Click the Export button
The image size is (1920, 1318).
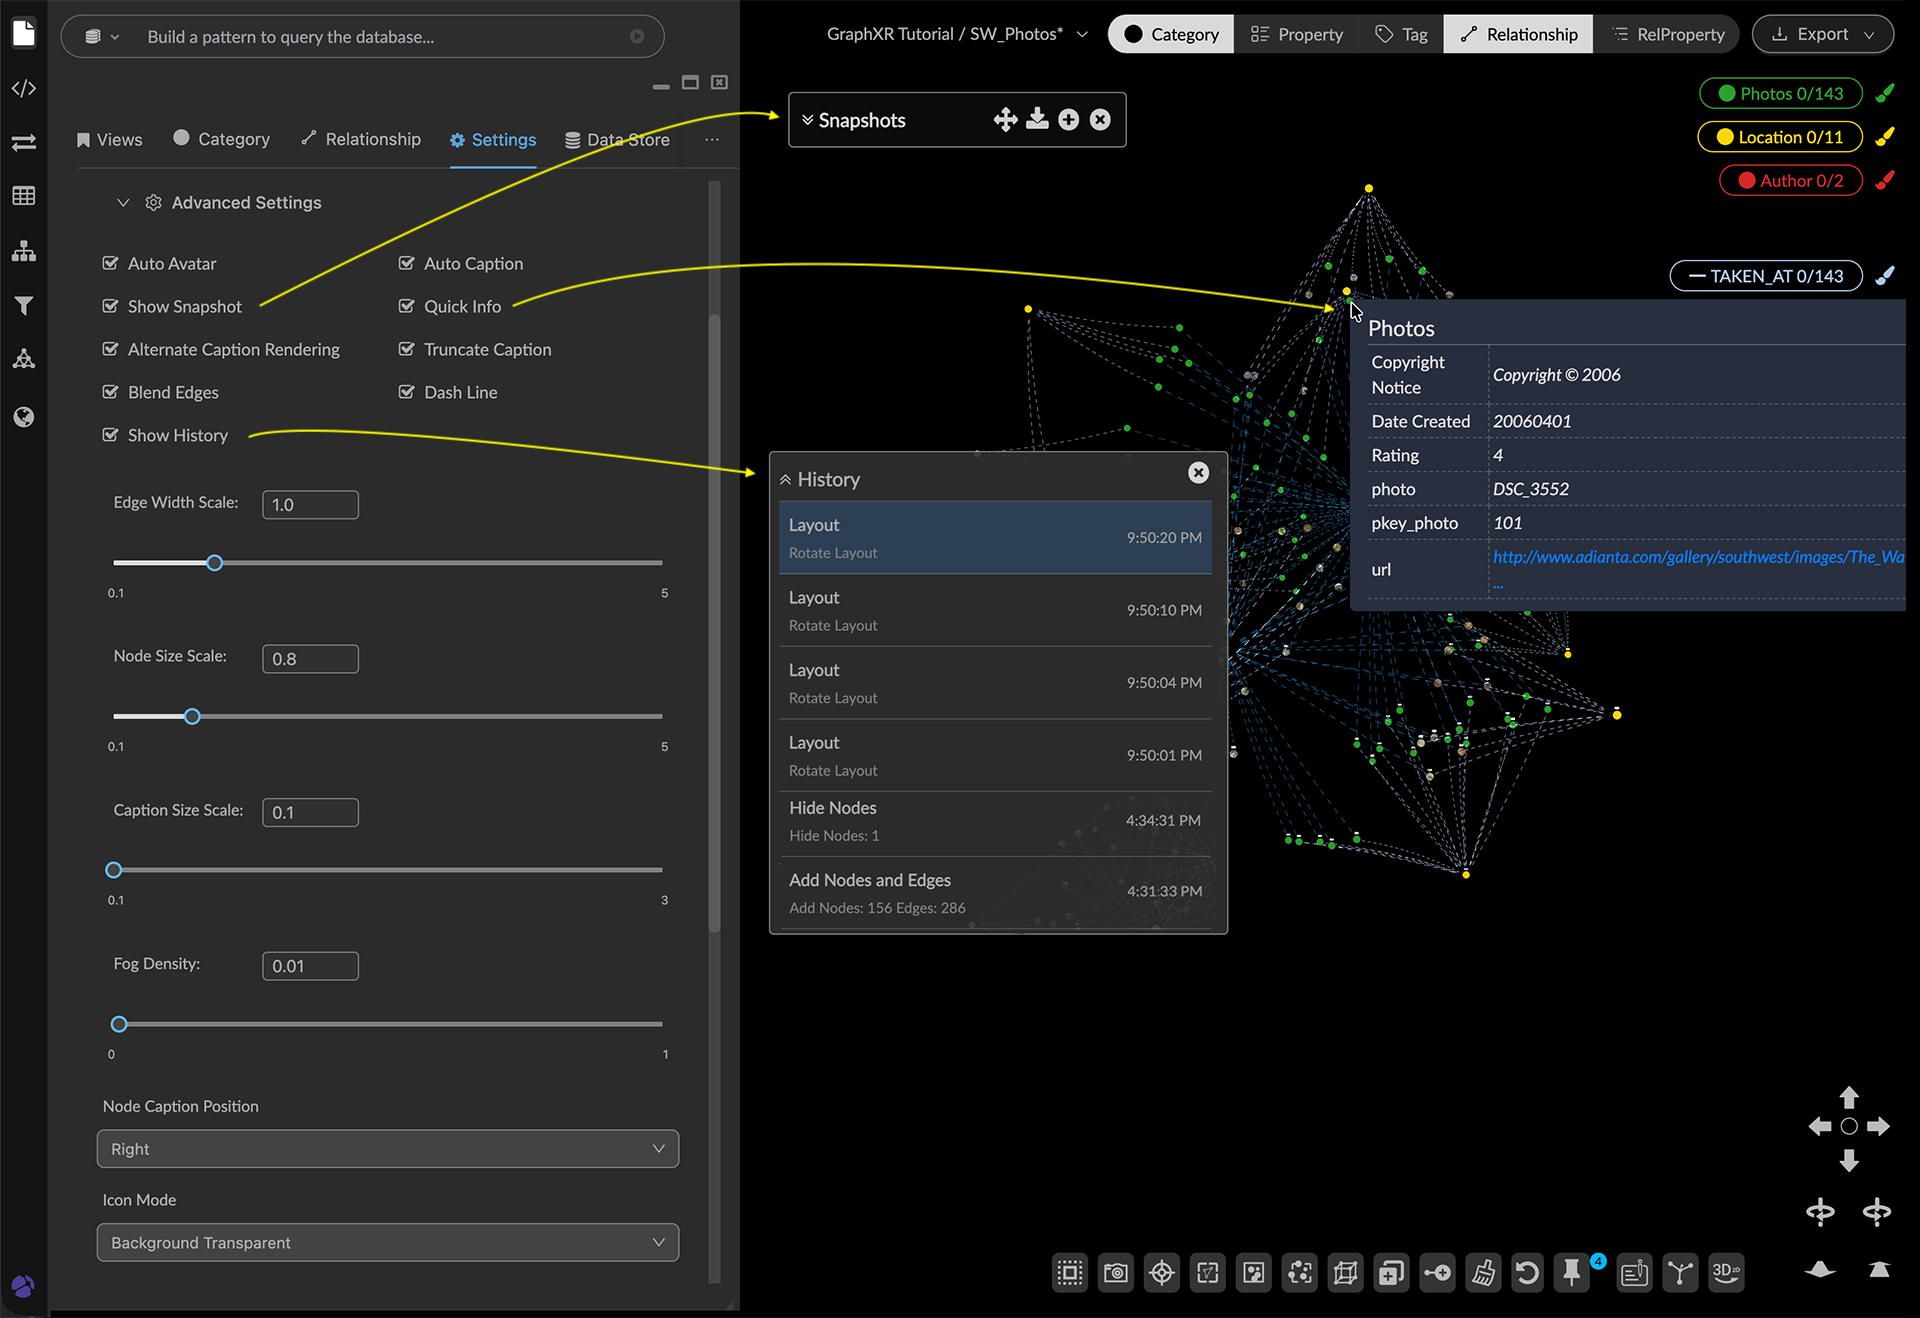(x=1822, y=34)
